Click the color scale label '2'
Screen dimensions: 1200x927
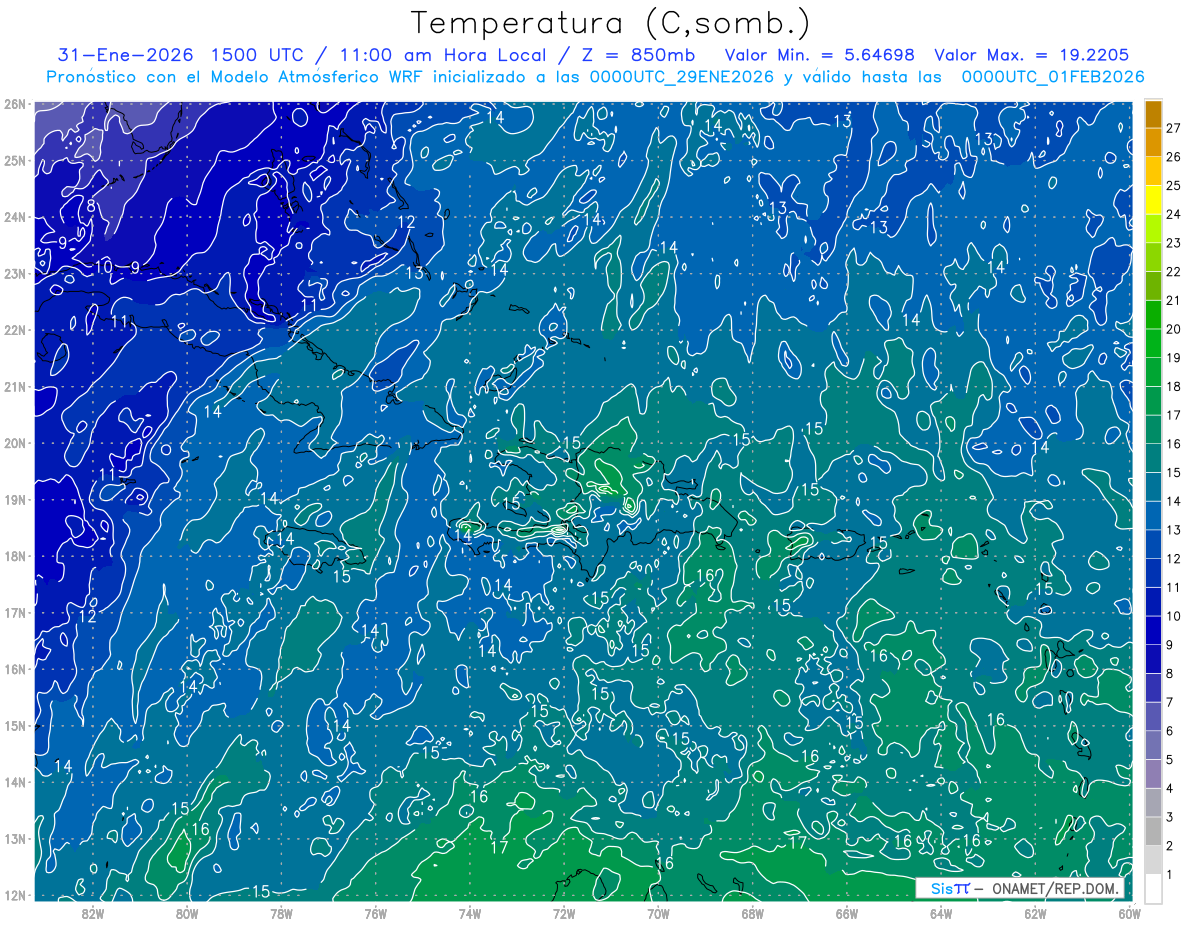pyautogui.click(x=1170, y=846)
